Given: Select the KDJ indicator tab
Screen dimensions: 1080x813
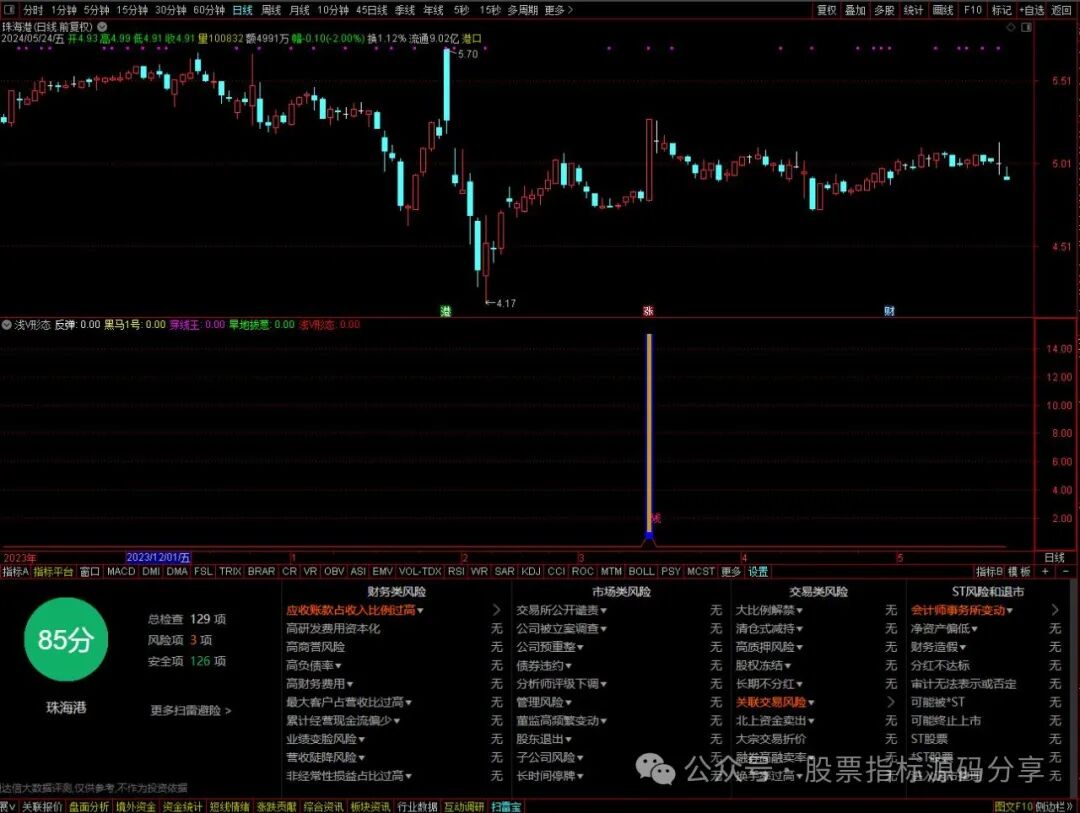Looking at the screenshot, I should pos(531,571).
